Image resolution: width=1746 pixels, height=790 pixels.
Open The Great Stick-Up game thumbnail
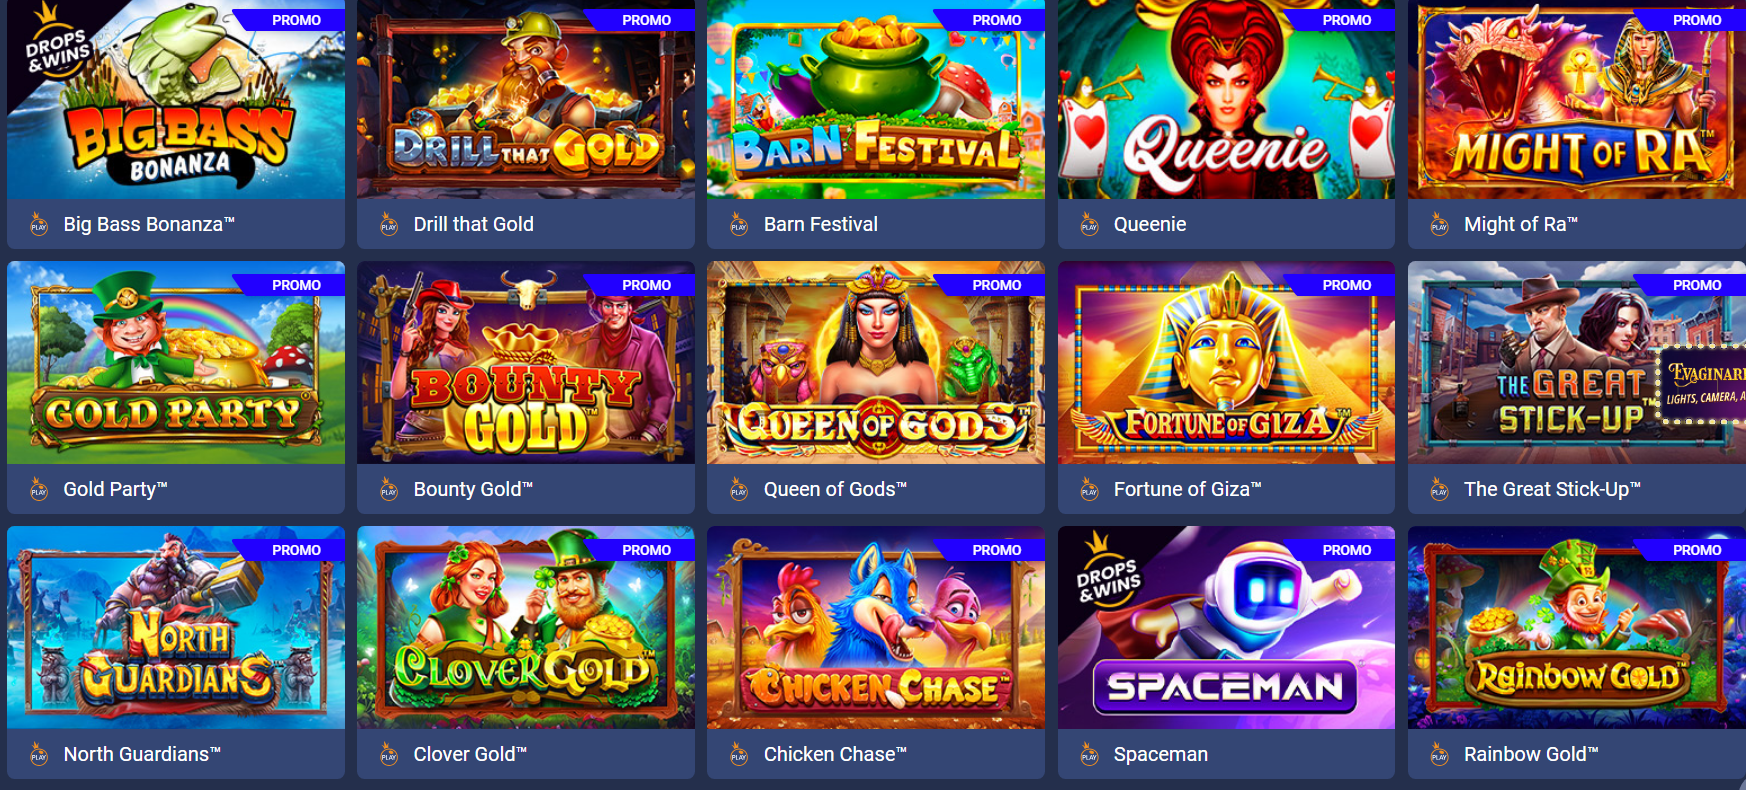click(1577, 363)
